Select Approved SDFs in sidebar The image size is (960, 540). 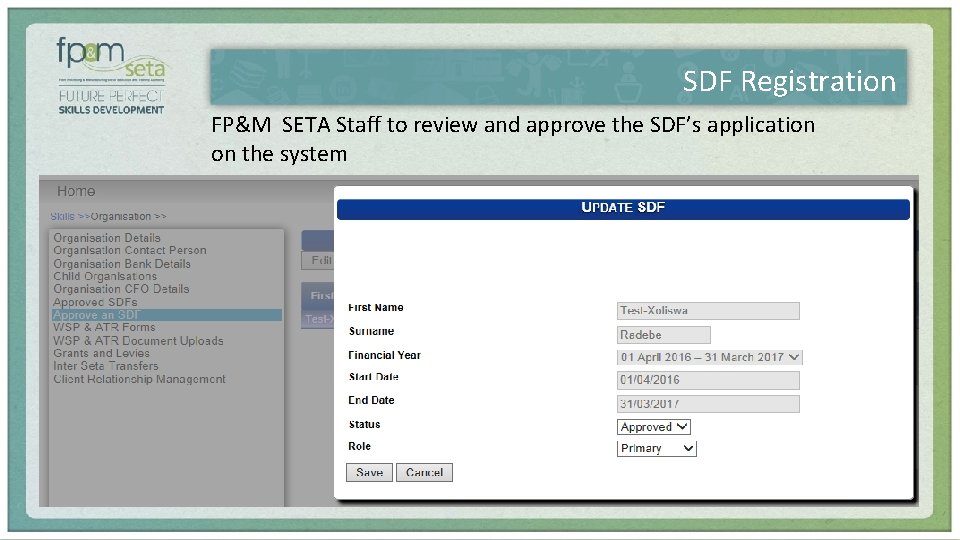pyautogui.click(x=95, y=302)
